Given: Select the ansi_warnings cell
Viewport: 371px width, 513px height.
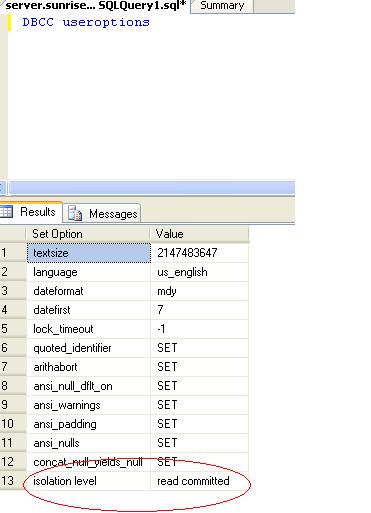Looking at the screenshot, I should [x=89, y=405].
